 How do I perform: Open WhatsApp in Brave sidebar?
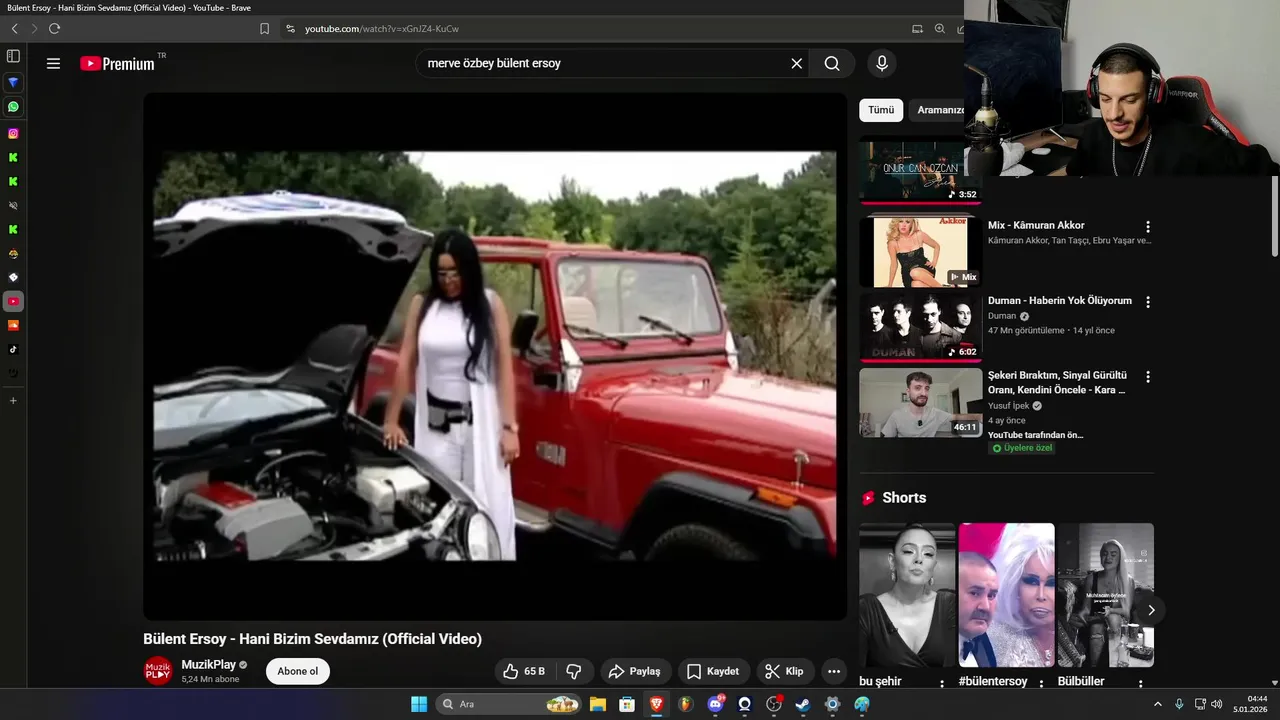coord(13,107)
